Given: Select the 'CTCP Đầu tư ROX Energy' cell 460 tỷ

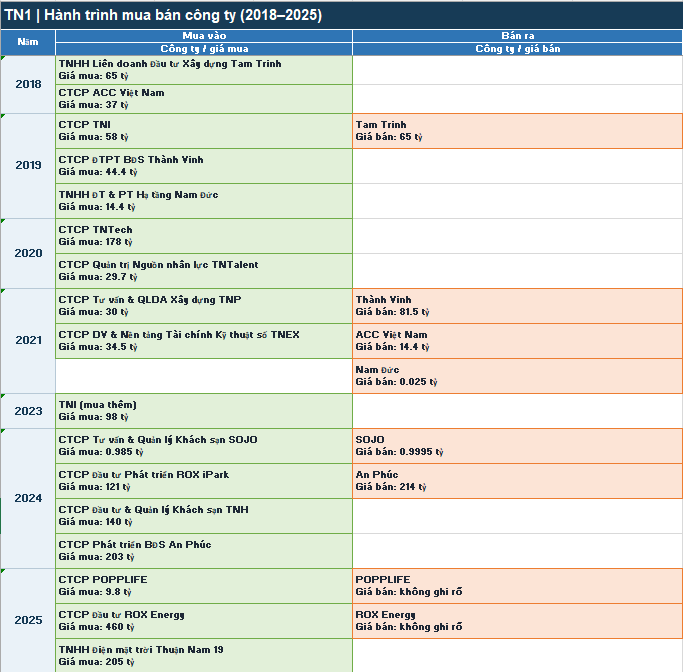Looking at the screenshot, I should [x=204, y=621].
